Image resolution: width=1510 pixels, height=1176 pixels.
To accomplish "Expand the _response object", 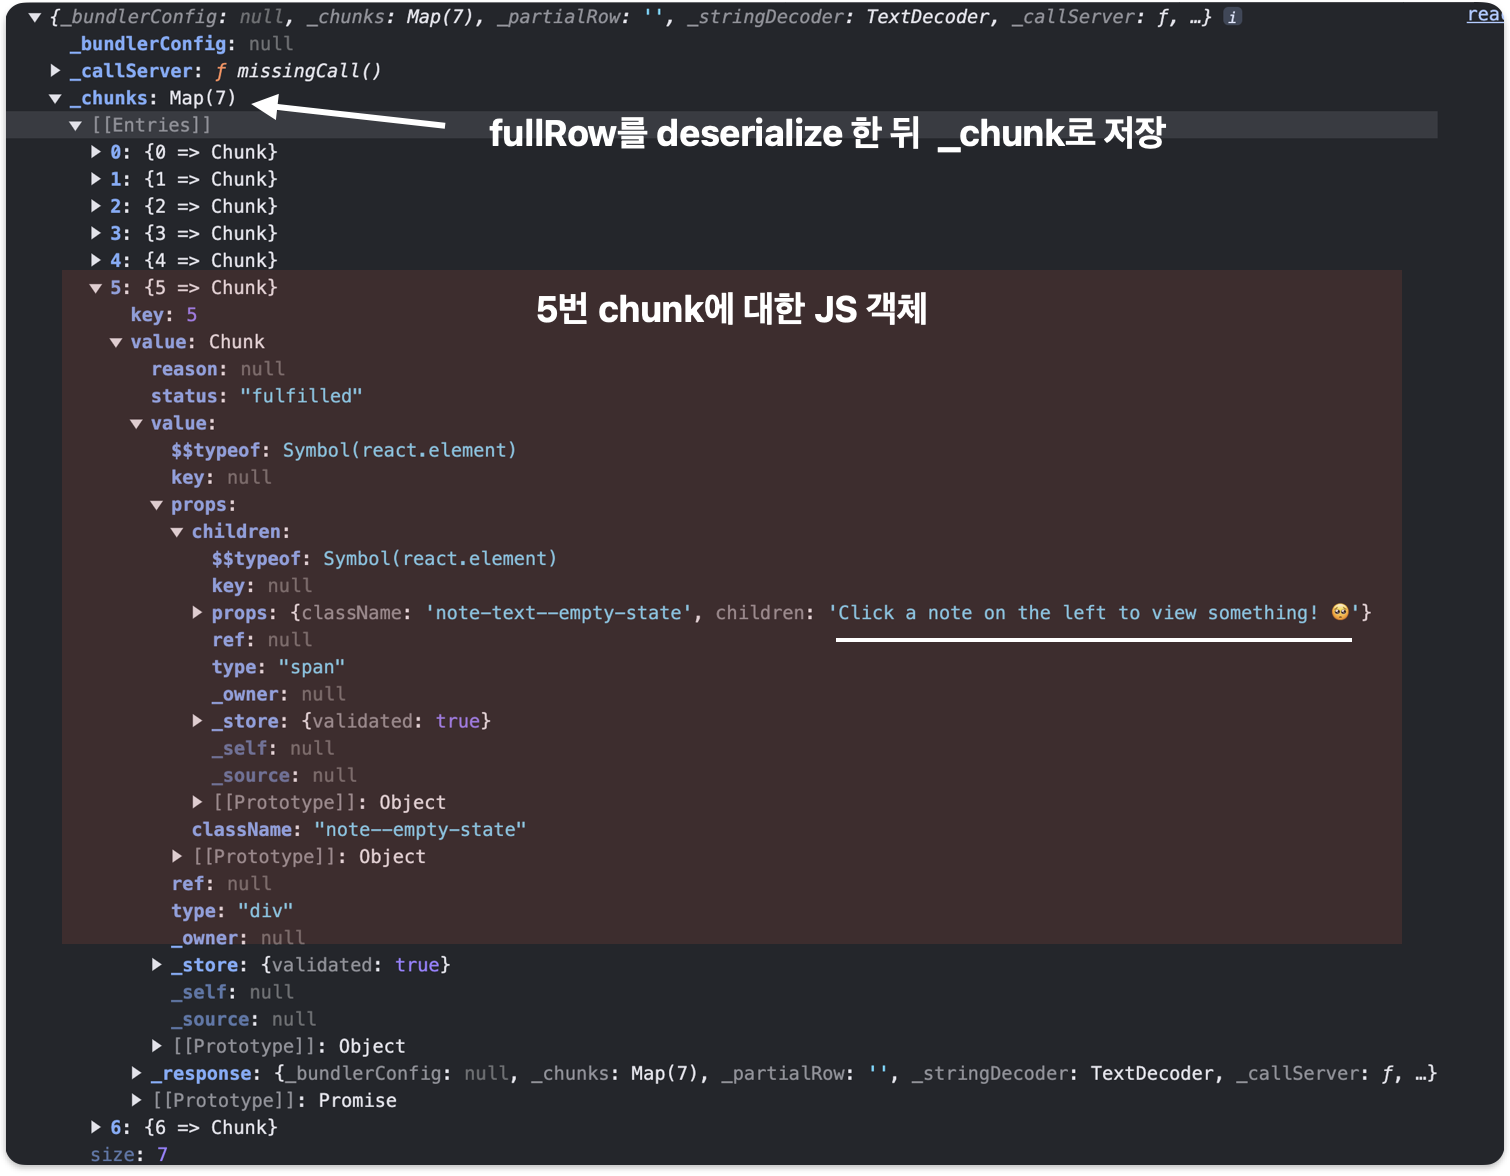I will coord(137,1073).
